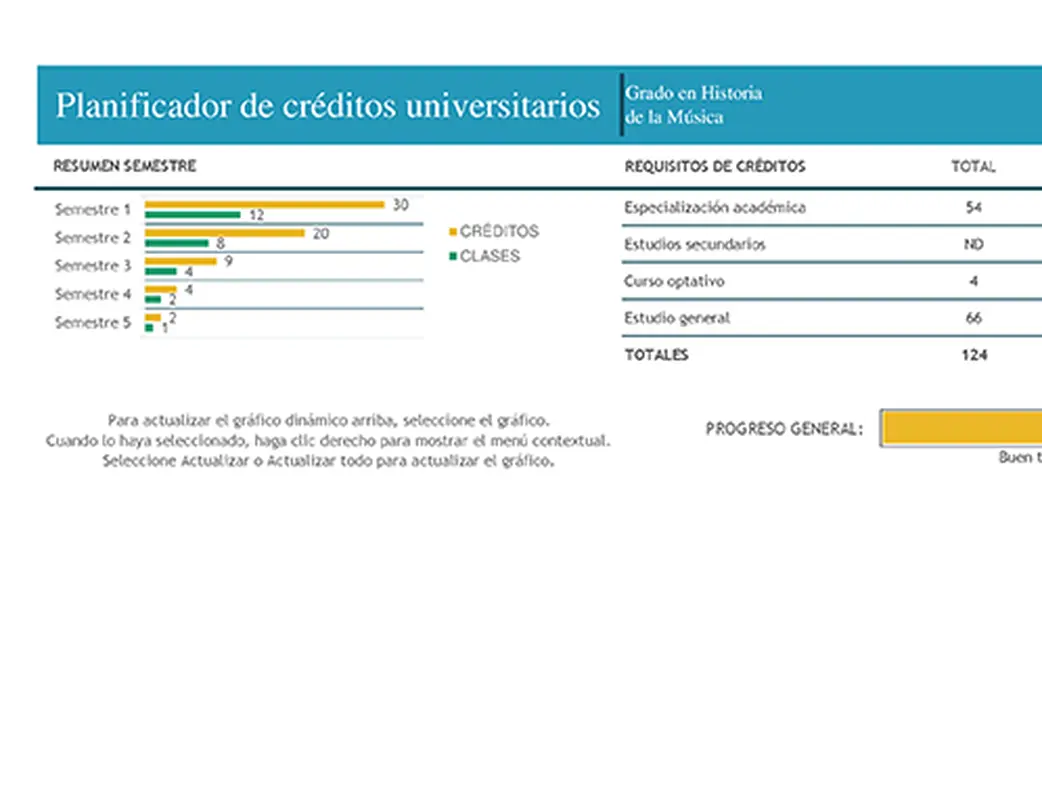1042x800 pixels.
Task: Click the green clases bar for Semestre 2
Action: click(175, 243)
